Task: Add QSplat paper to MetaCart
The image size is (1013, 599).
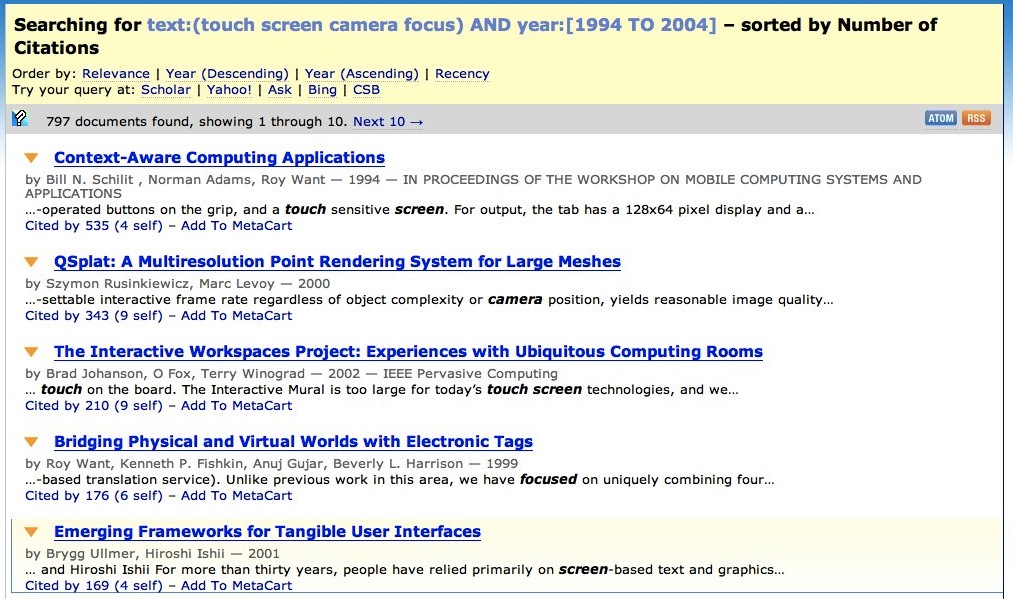Action: [x=236, y=315]
